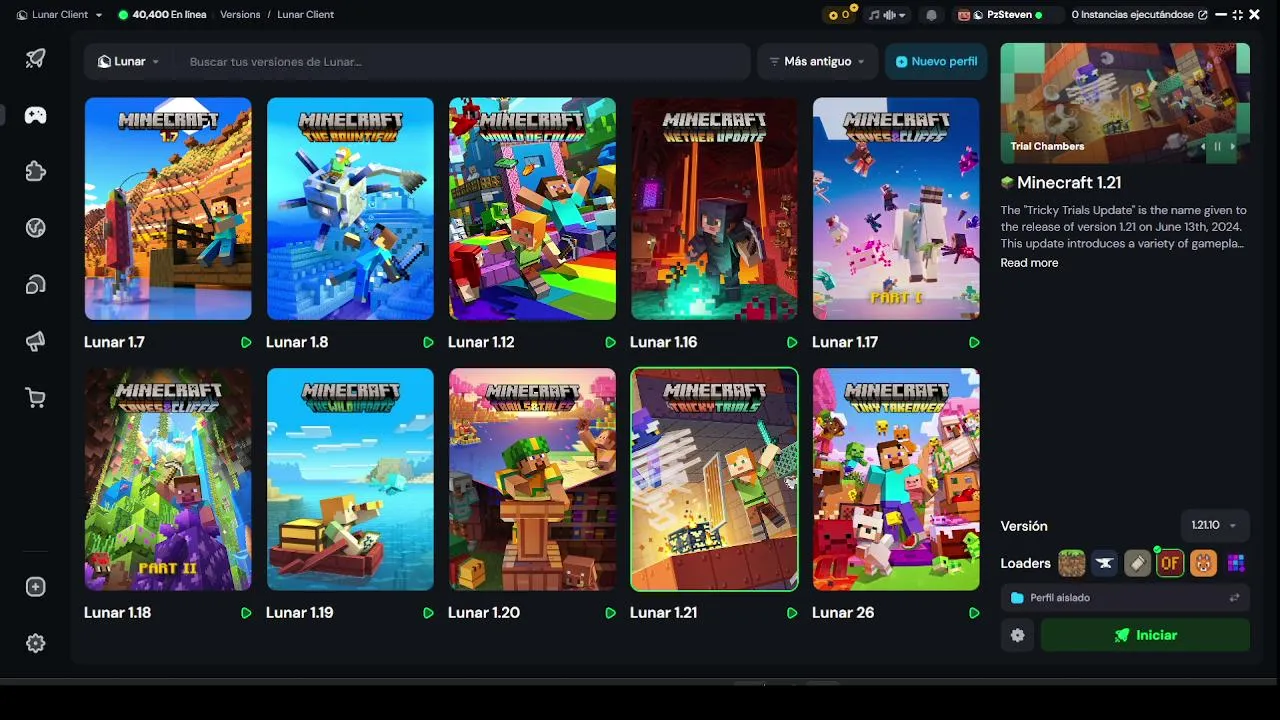This screenshot has width=1280, height=720.
Task: Click the Read more link
Action: point(1029,263)
